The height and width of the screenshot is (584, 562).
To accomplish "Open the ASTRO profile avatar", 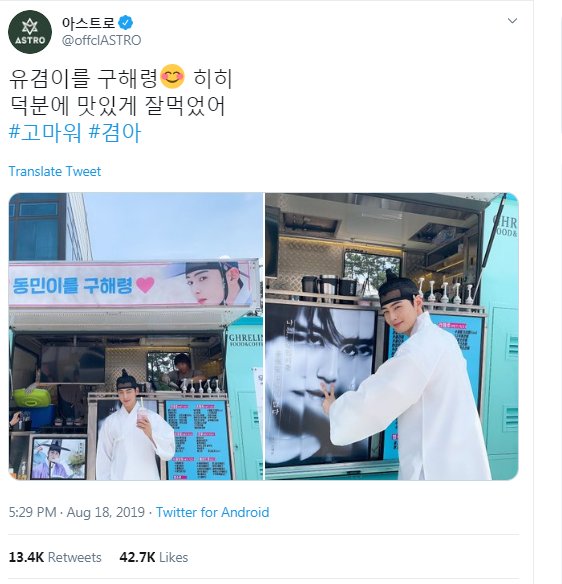I will 30,32.
